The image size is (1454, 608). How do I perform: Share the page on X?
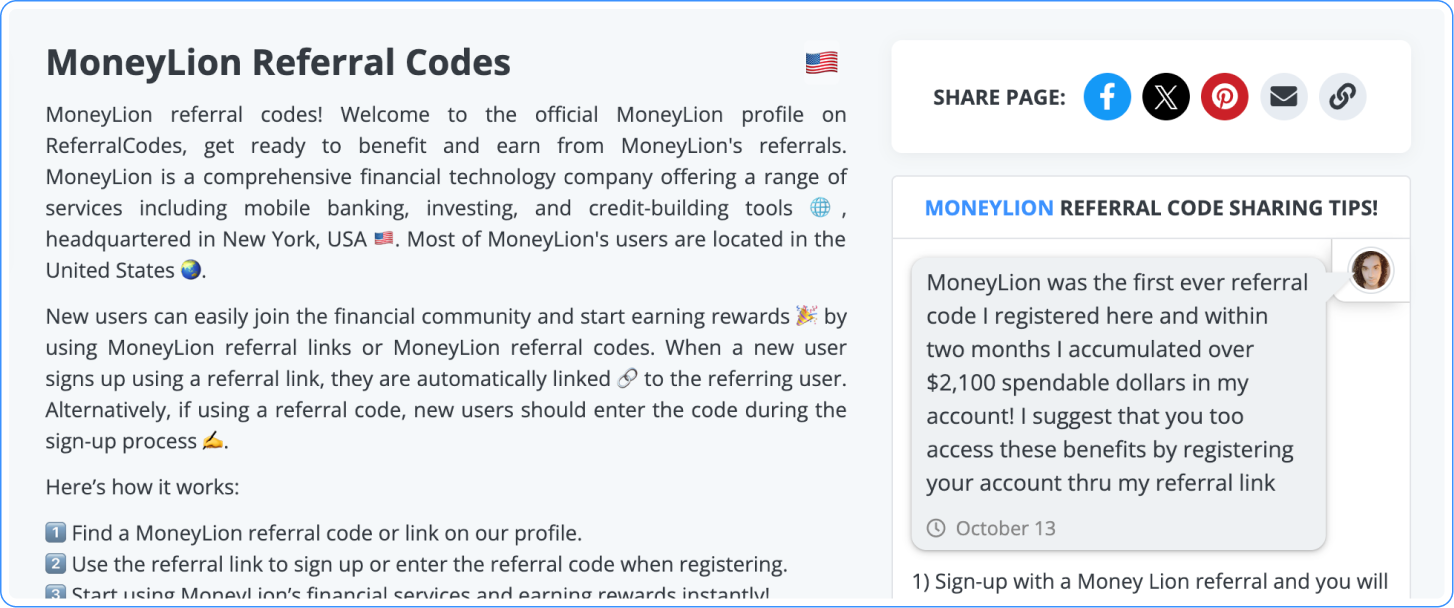click(x=1166, y=96)
